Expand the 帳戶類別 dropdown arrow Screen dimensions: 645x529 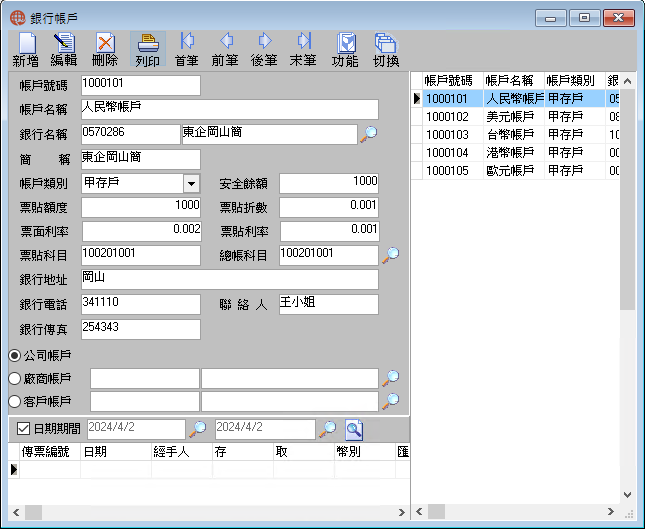191,183
